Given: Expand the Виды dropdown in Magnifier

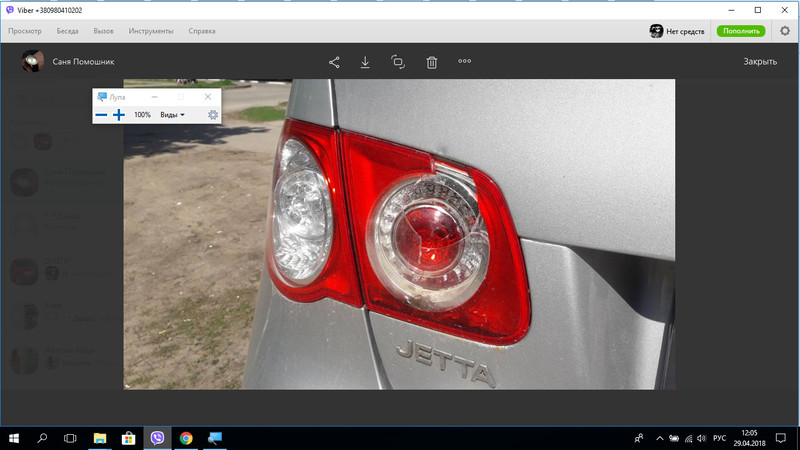Looking at the screenshot, I should click(x=172, y=115).
